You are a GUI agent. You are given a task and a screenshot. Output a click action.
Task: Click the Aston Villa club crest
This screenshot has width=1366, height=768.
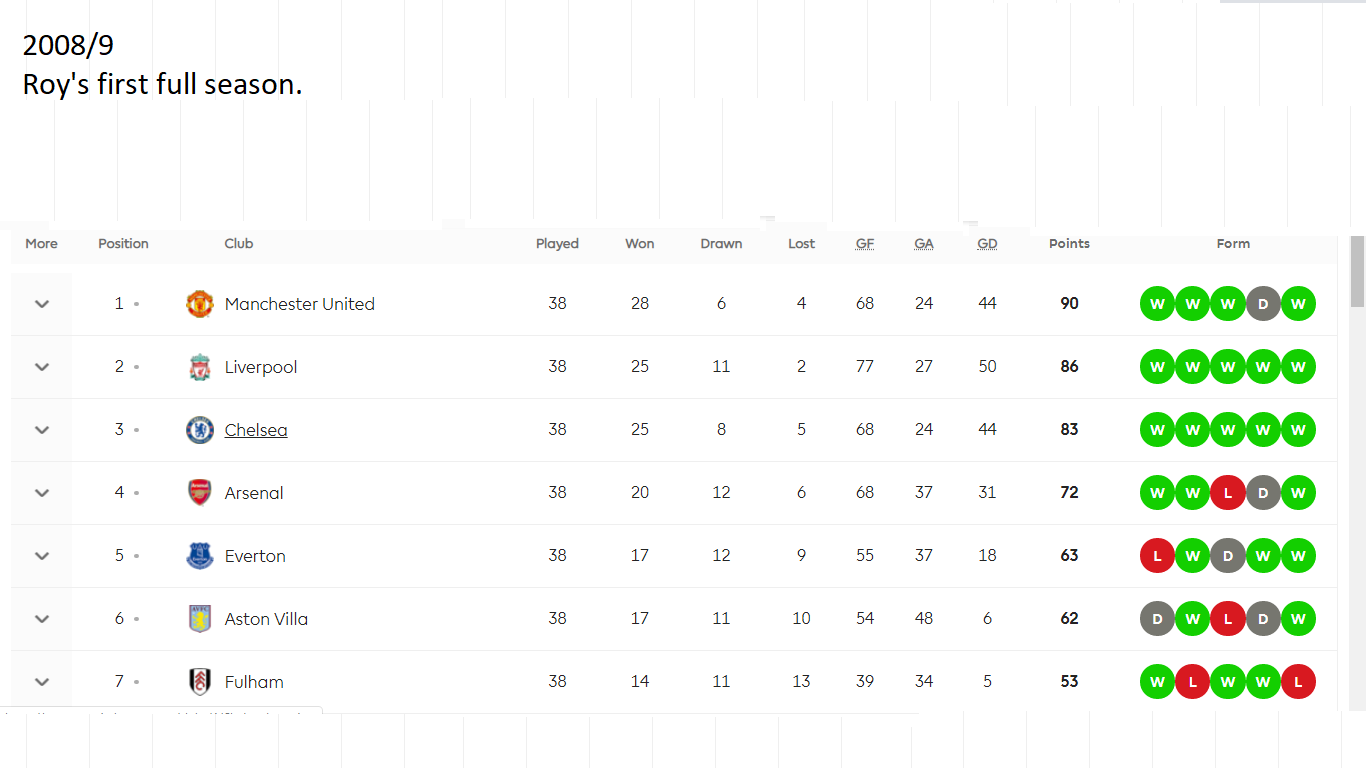(200, 619)
